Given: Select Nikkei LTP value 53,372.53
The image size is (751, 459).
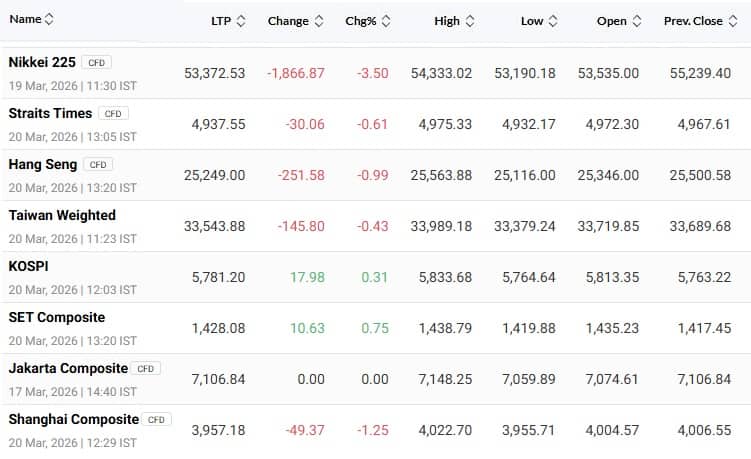Looking at the screenshot, I should 215,73.
